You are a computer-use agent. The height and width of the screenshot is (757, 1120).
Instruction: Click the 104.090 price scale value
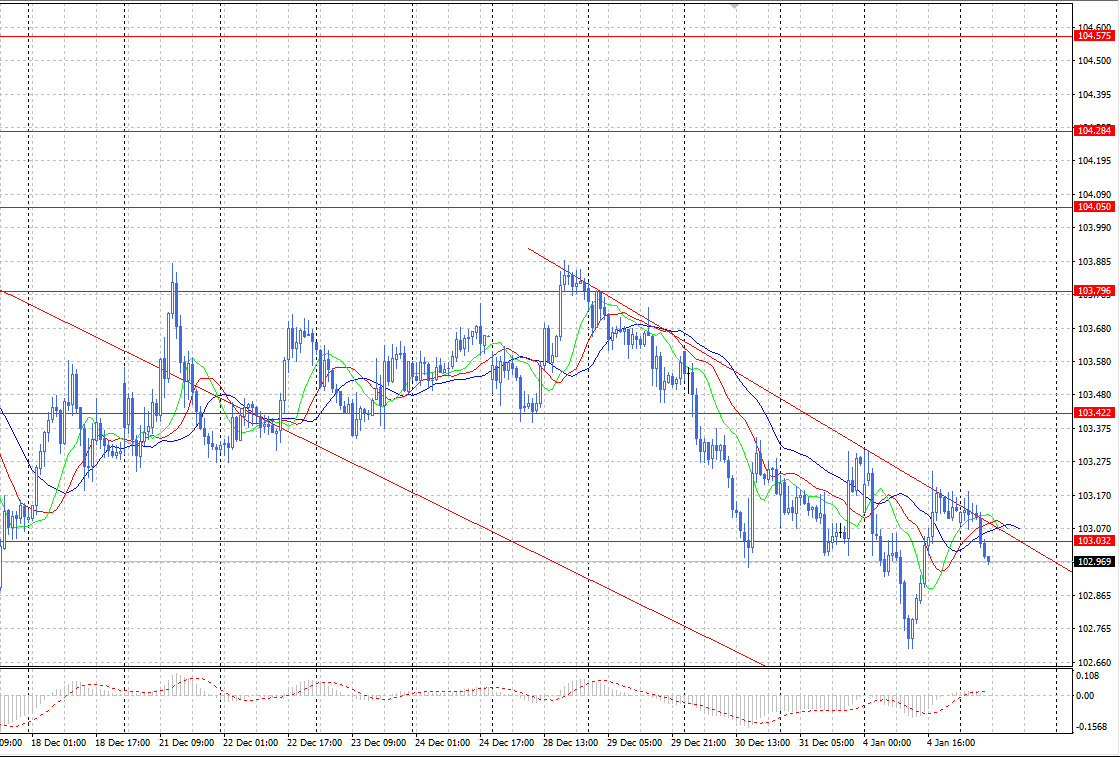pyautogui.click(x=1095, y=194)
